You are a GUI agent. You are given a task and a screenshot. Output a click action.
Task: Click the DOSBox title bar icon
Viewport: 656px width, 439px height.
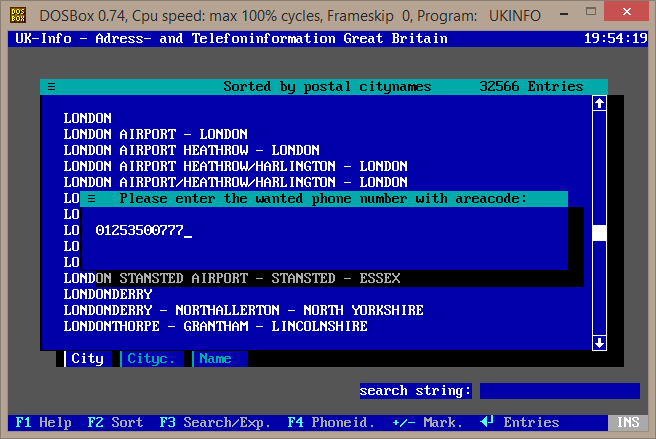tap(18, 15)
